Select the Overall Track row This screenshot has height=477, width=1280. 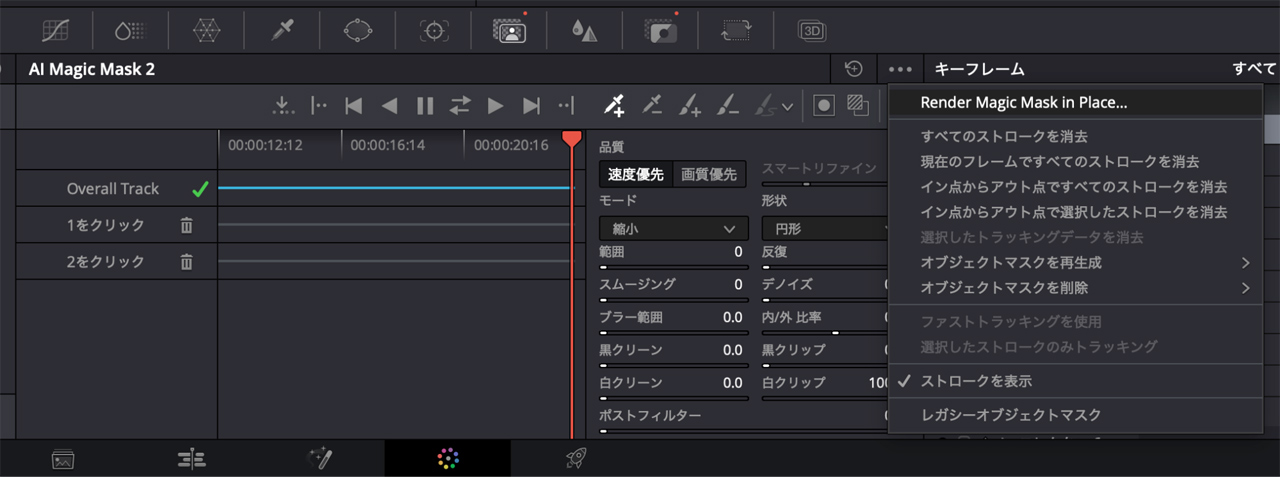[116, 188]
